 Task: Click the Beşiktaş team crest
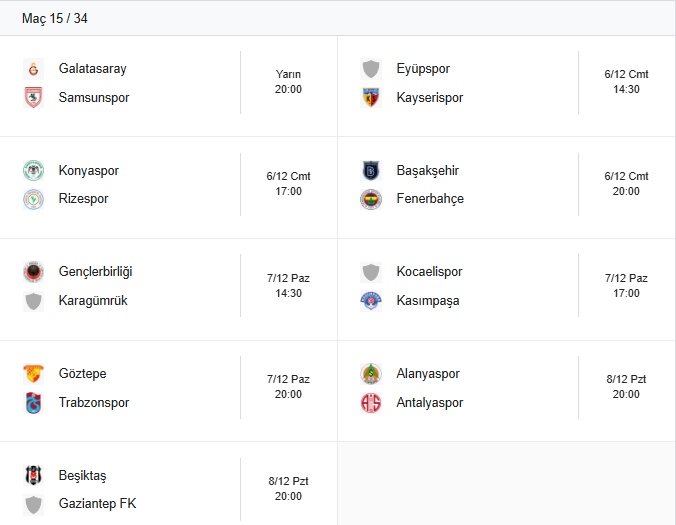[33, 476]
